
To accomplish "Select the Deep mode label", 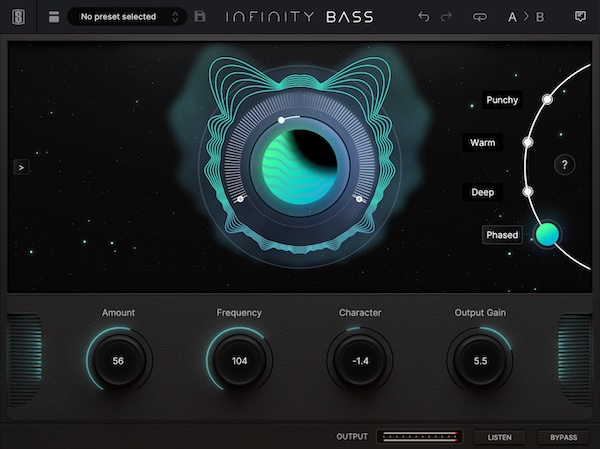I will 483,192.
